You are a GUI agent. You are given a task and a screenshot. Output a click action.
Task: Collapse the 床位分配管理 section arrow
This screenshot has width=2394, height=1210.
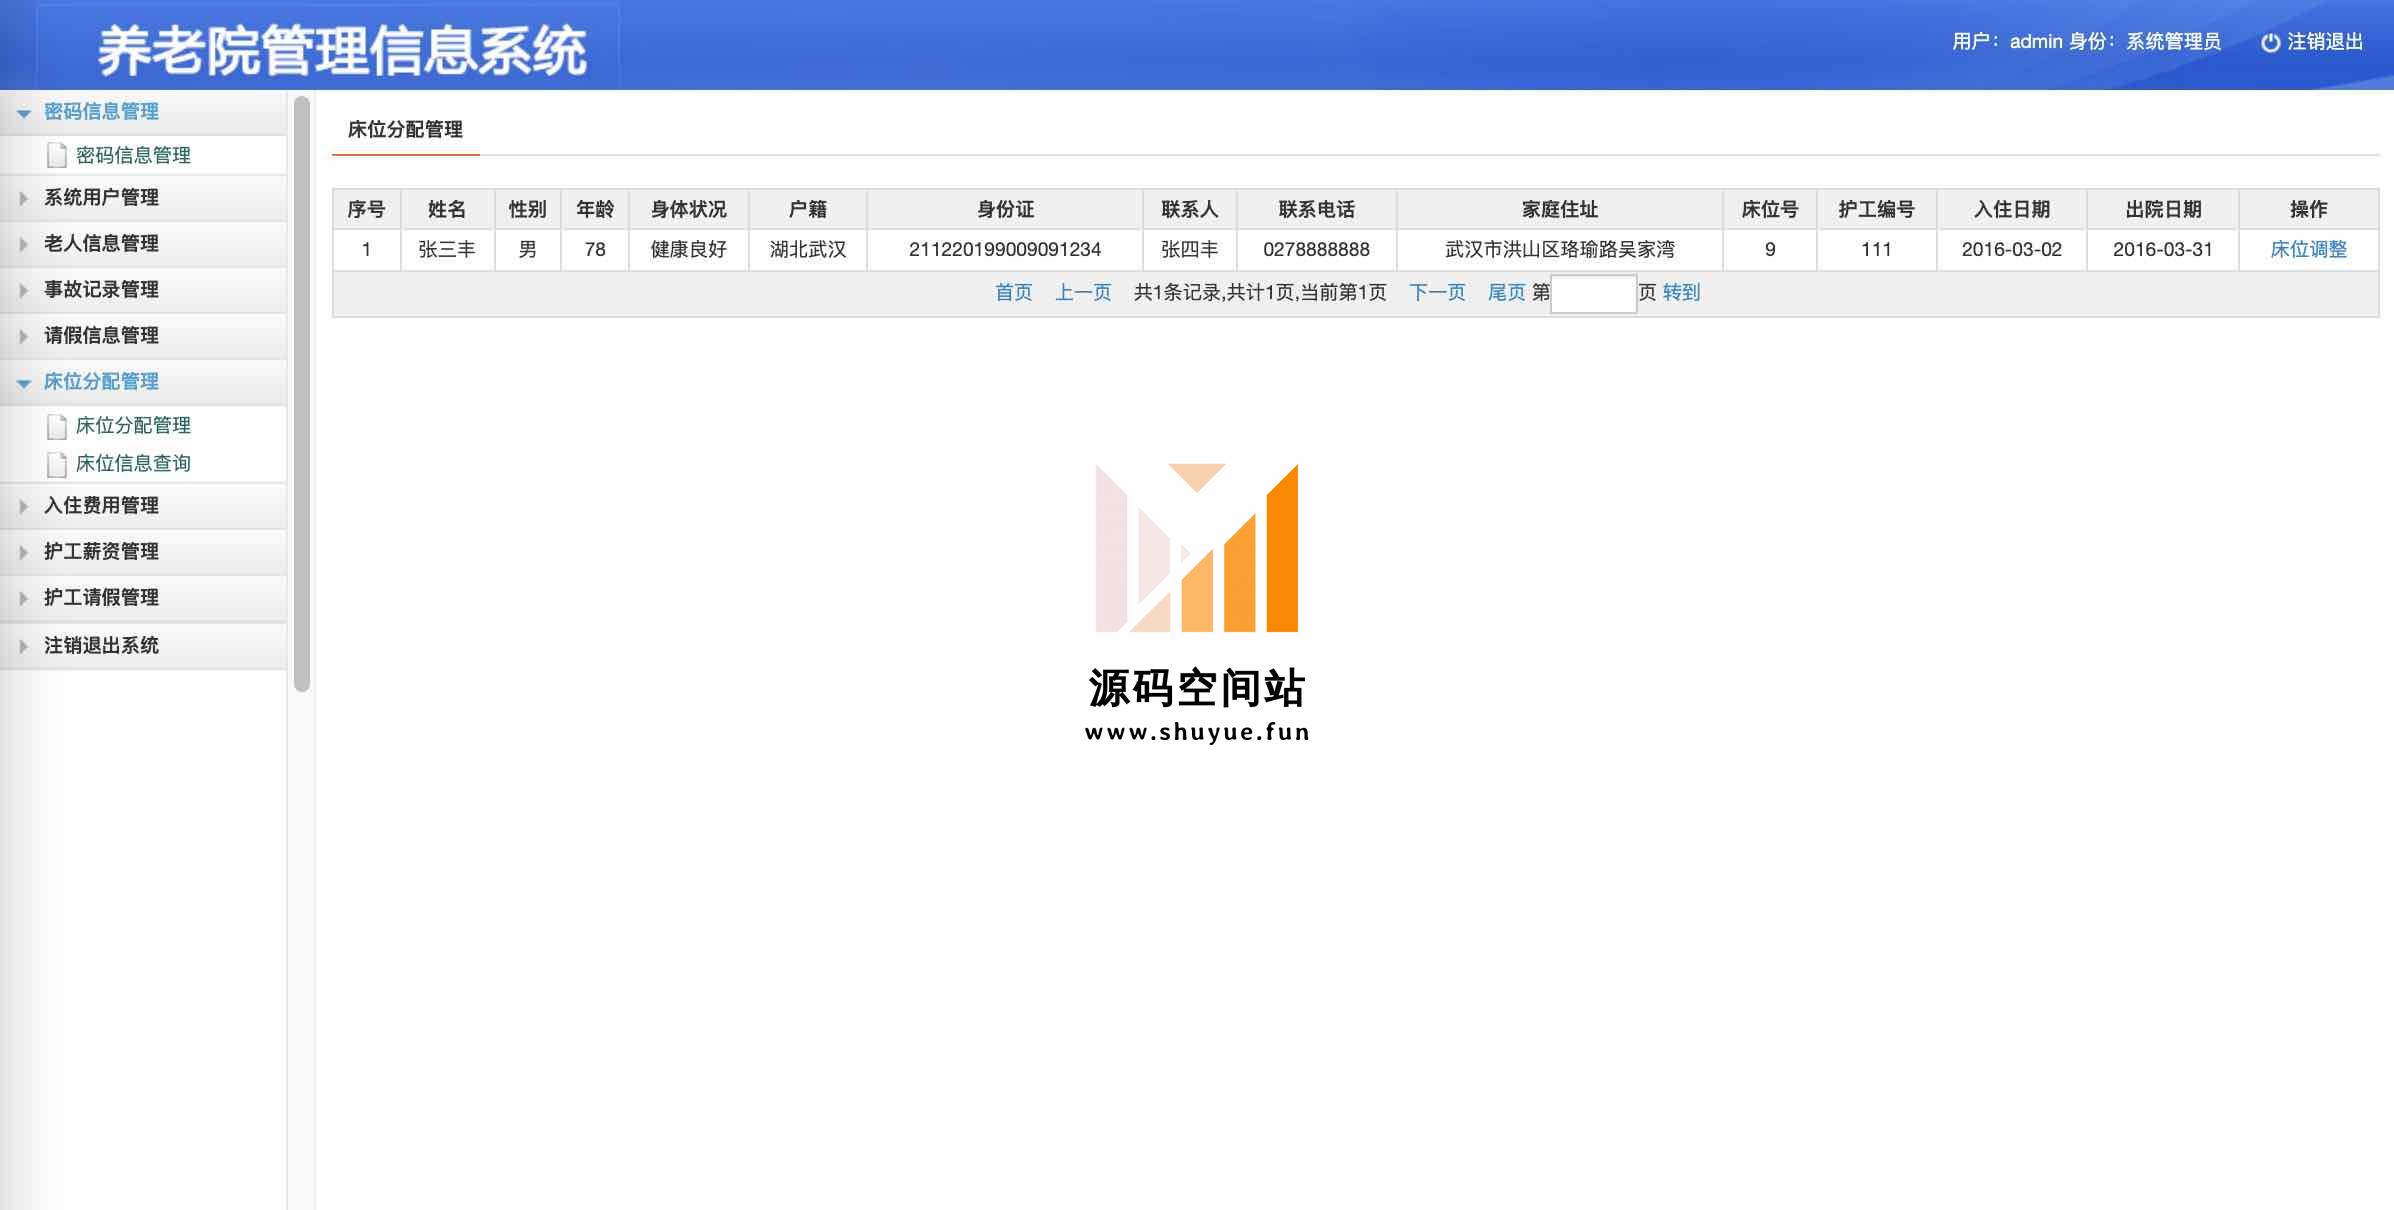[x=24, y=383]
